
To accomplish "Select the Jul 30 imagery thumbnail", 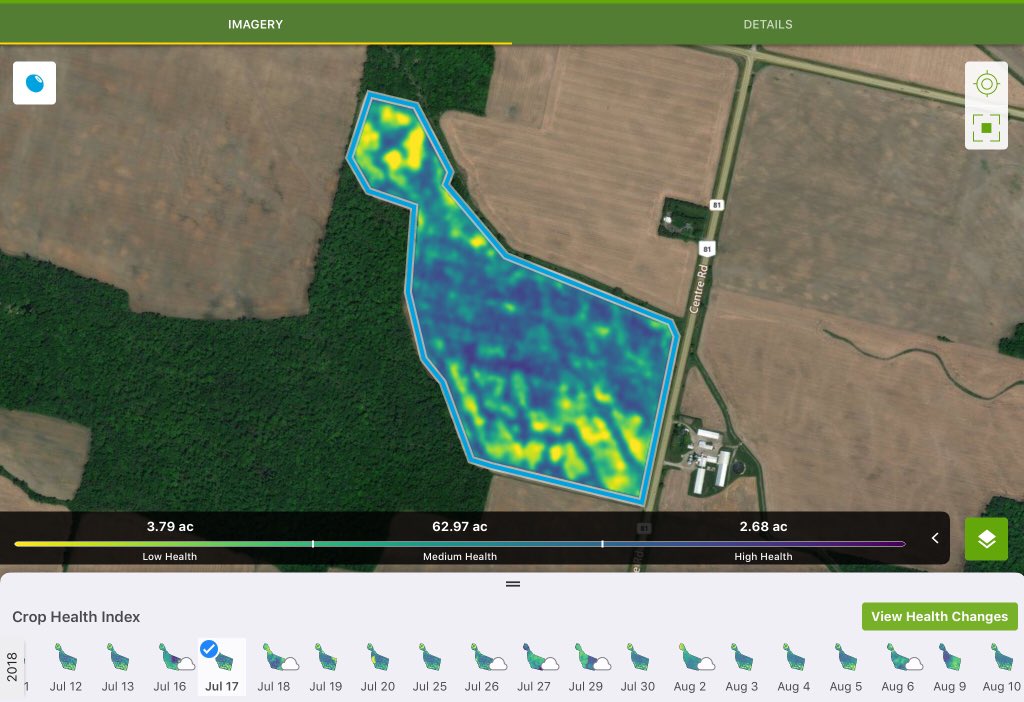I will (637, 667).
